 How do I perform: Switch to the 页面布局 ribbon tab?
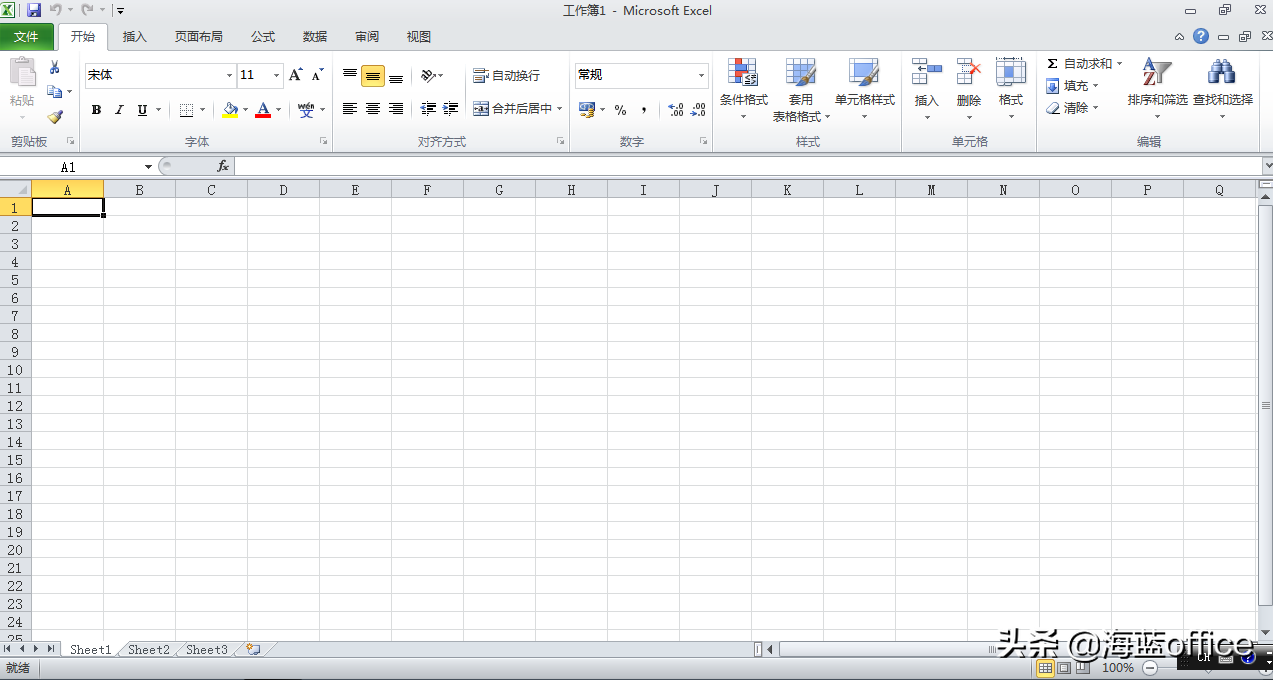coord(198,37)
